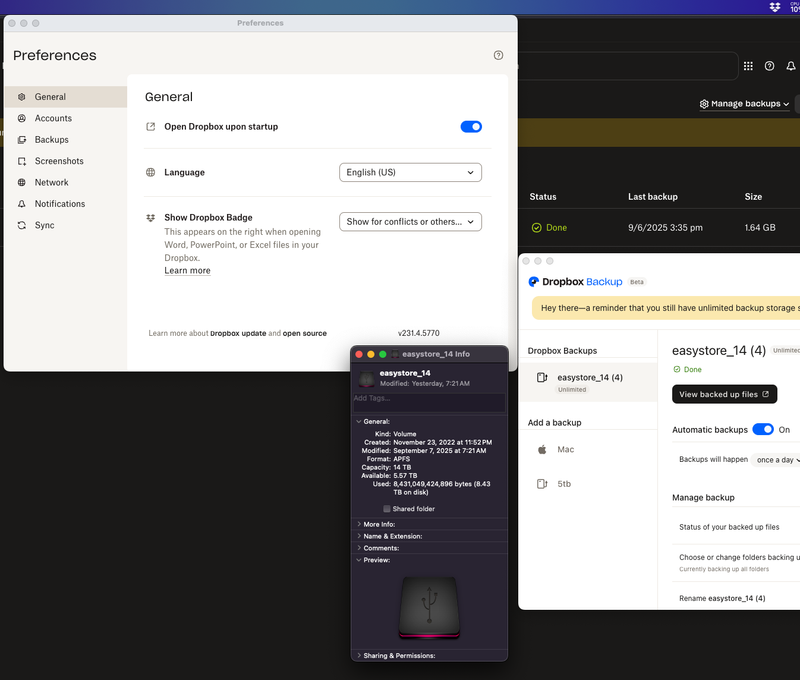Click the help question mark icon in Preferences

coord(498,56)
